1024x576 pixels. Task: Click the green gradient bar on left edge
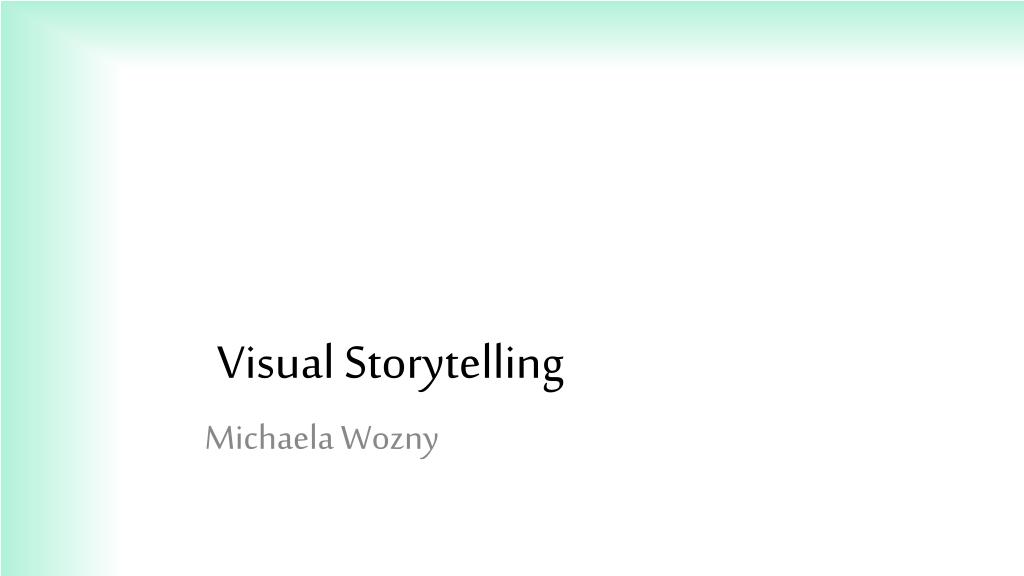(x=56, y=320)
